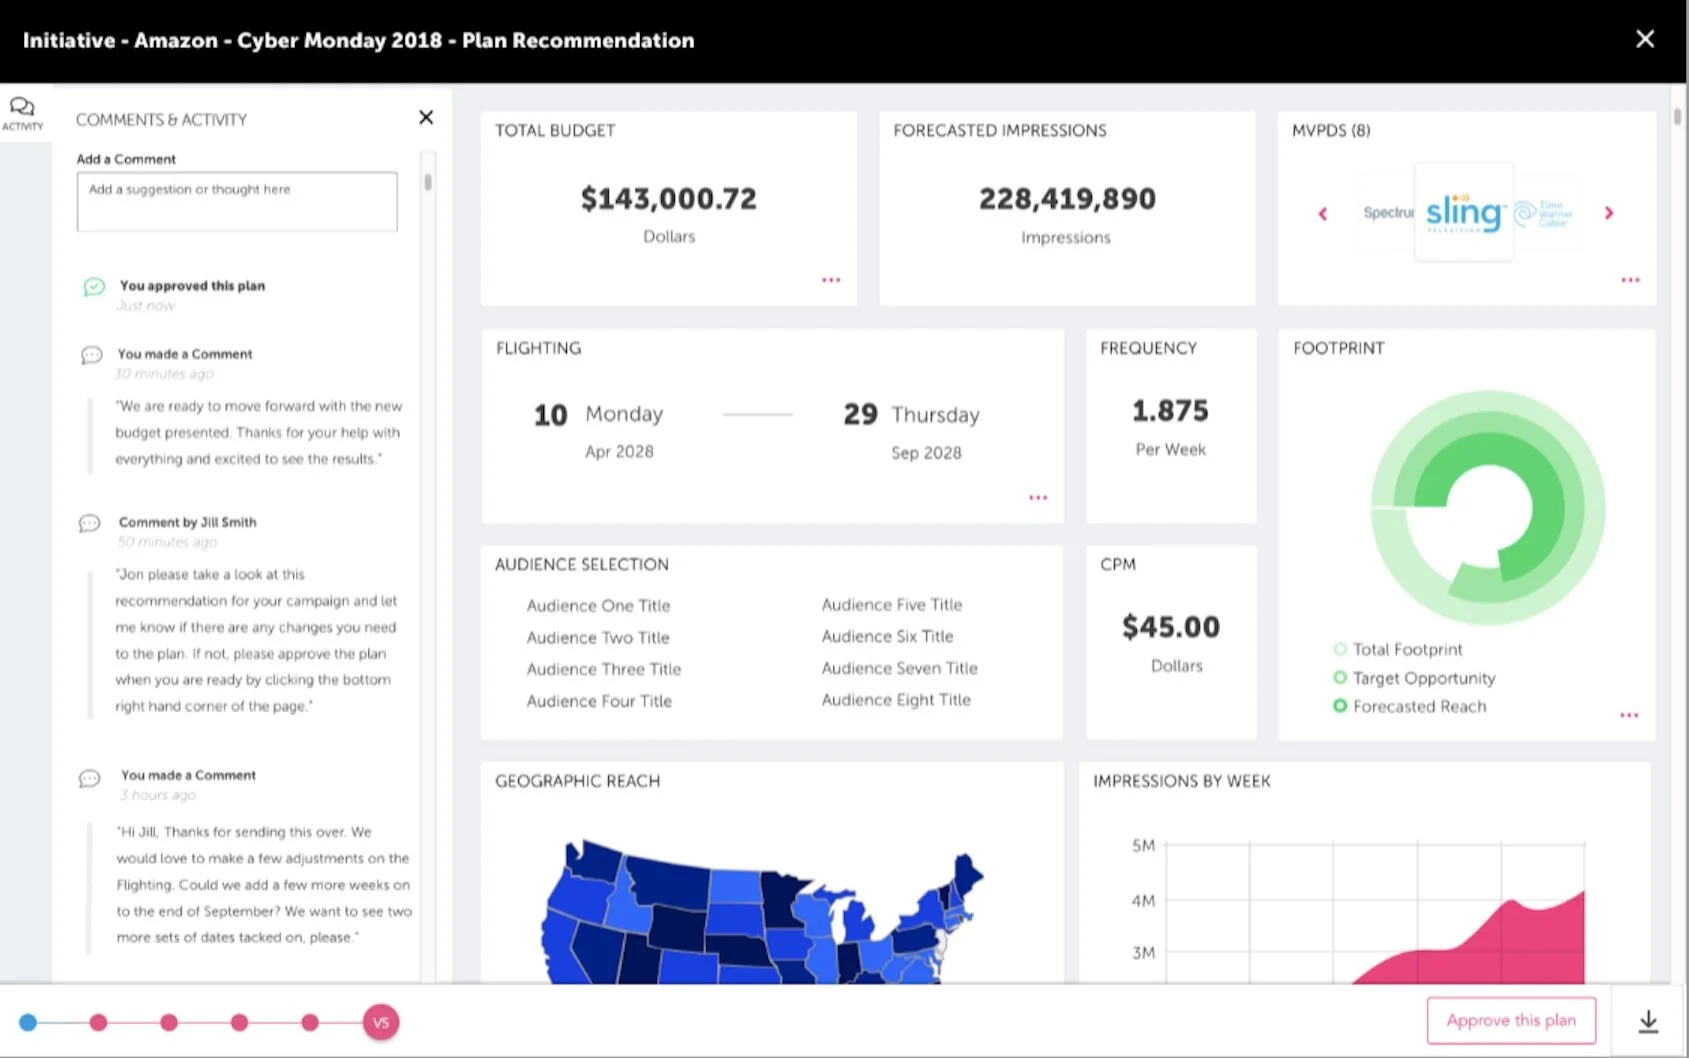Click the 228,419,890 forecasted impressions value
1689x1058 pixels.
point(1067,199)
